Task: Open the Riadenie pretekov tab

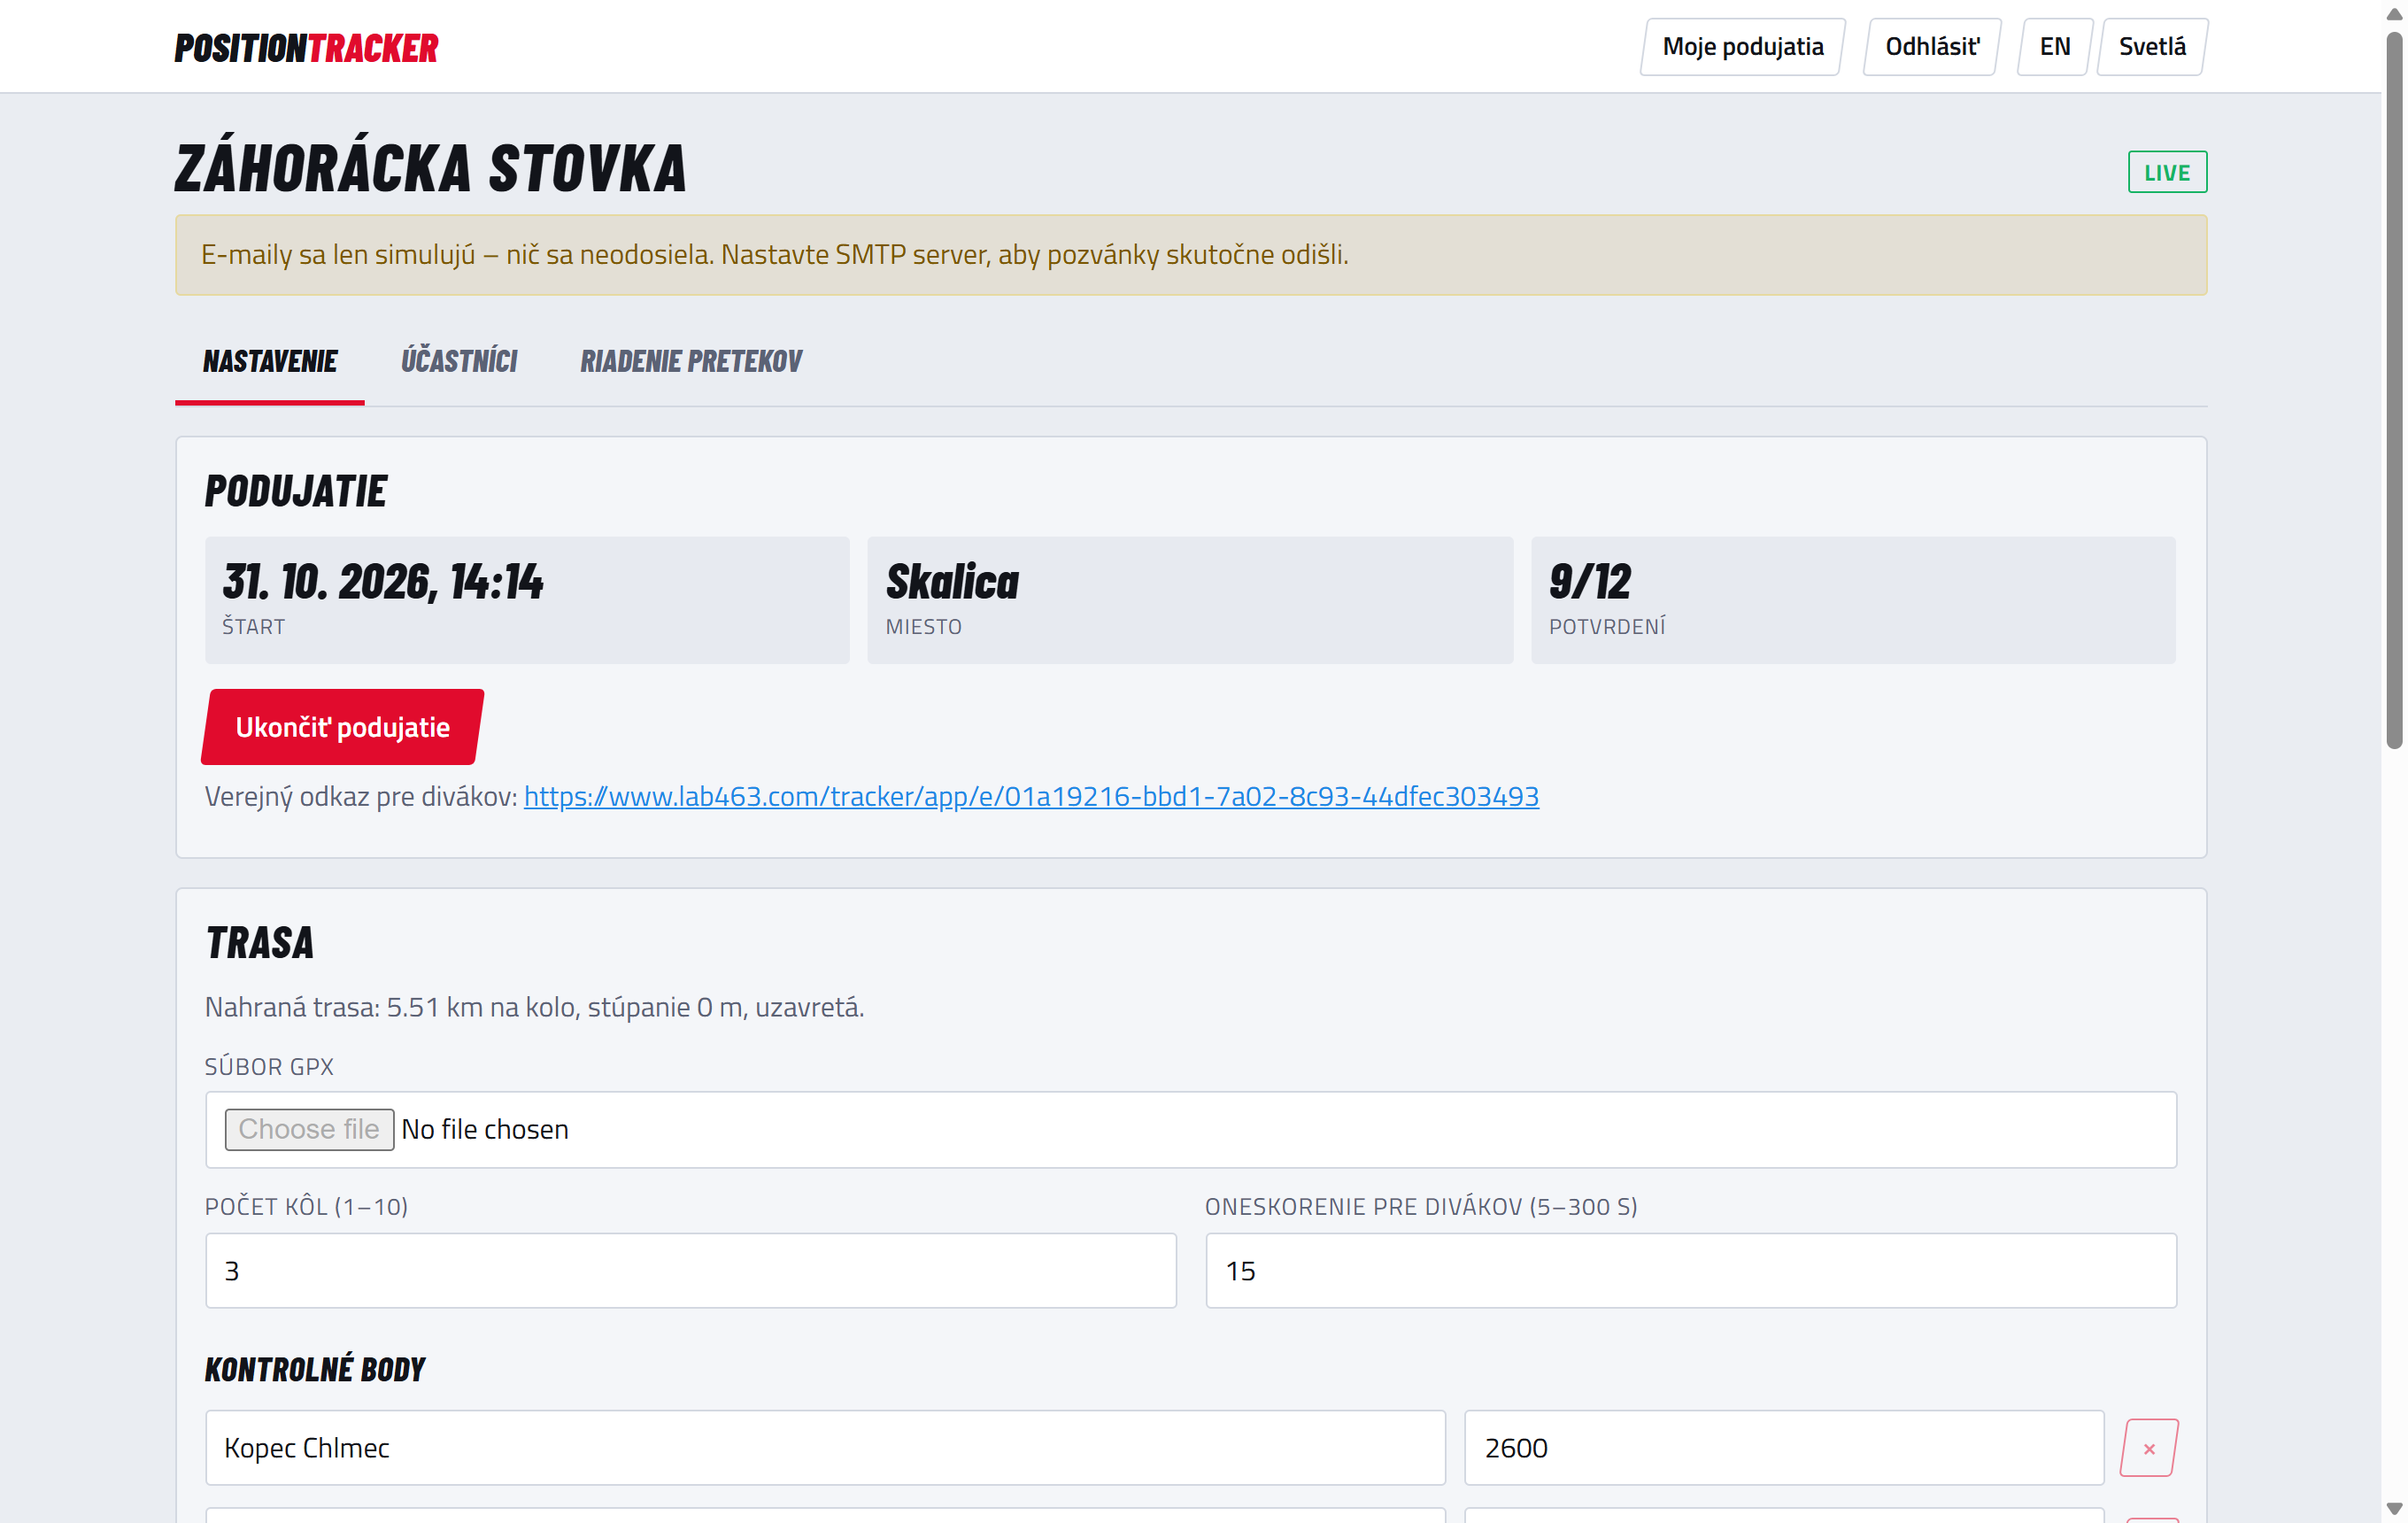Action: pos(691,361)
